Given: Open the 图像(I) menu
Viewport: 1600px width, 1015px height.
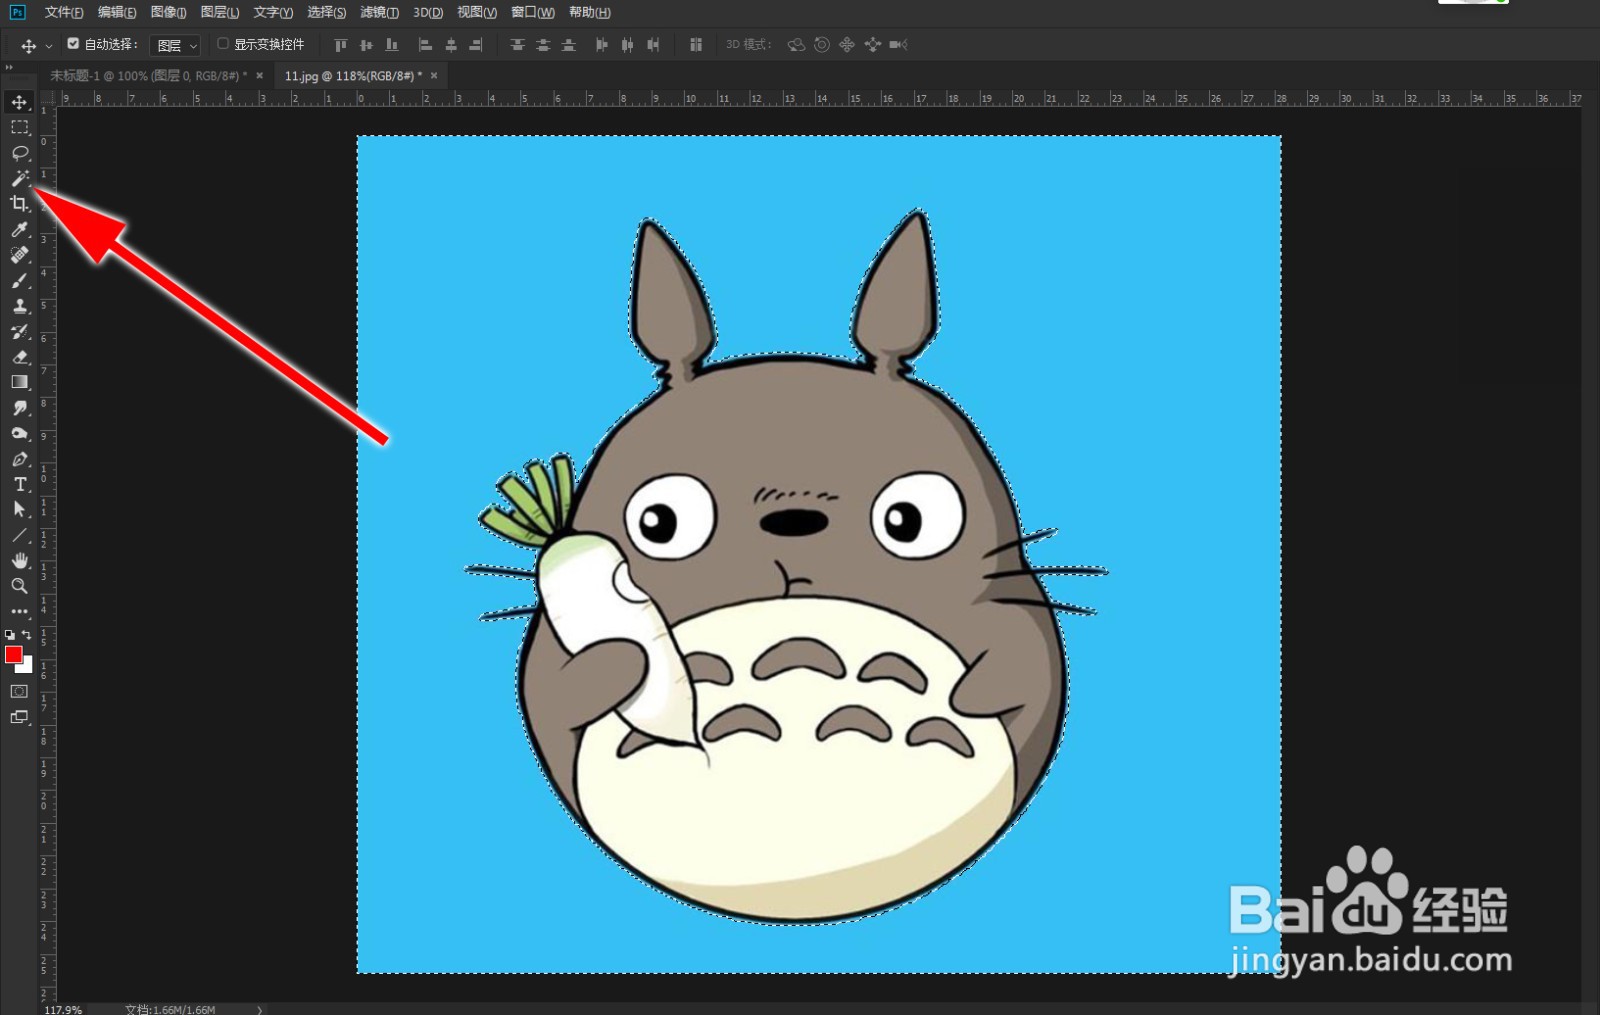Looking at the screenshot, I should (168, 12).
